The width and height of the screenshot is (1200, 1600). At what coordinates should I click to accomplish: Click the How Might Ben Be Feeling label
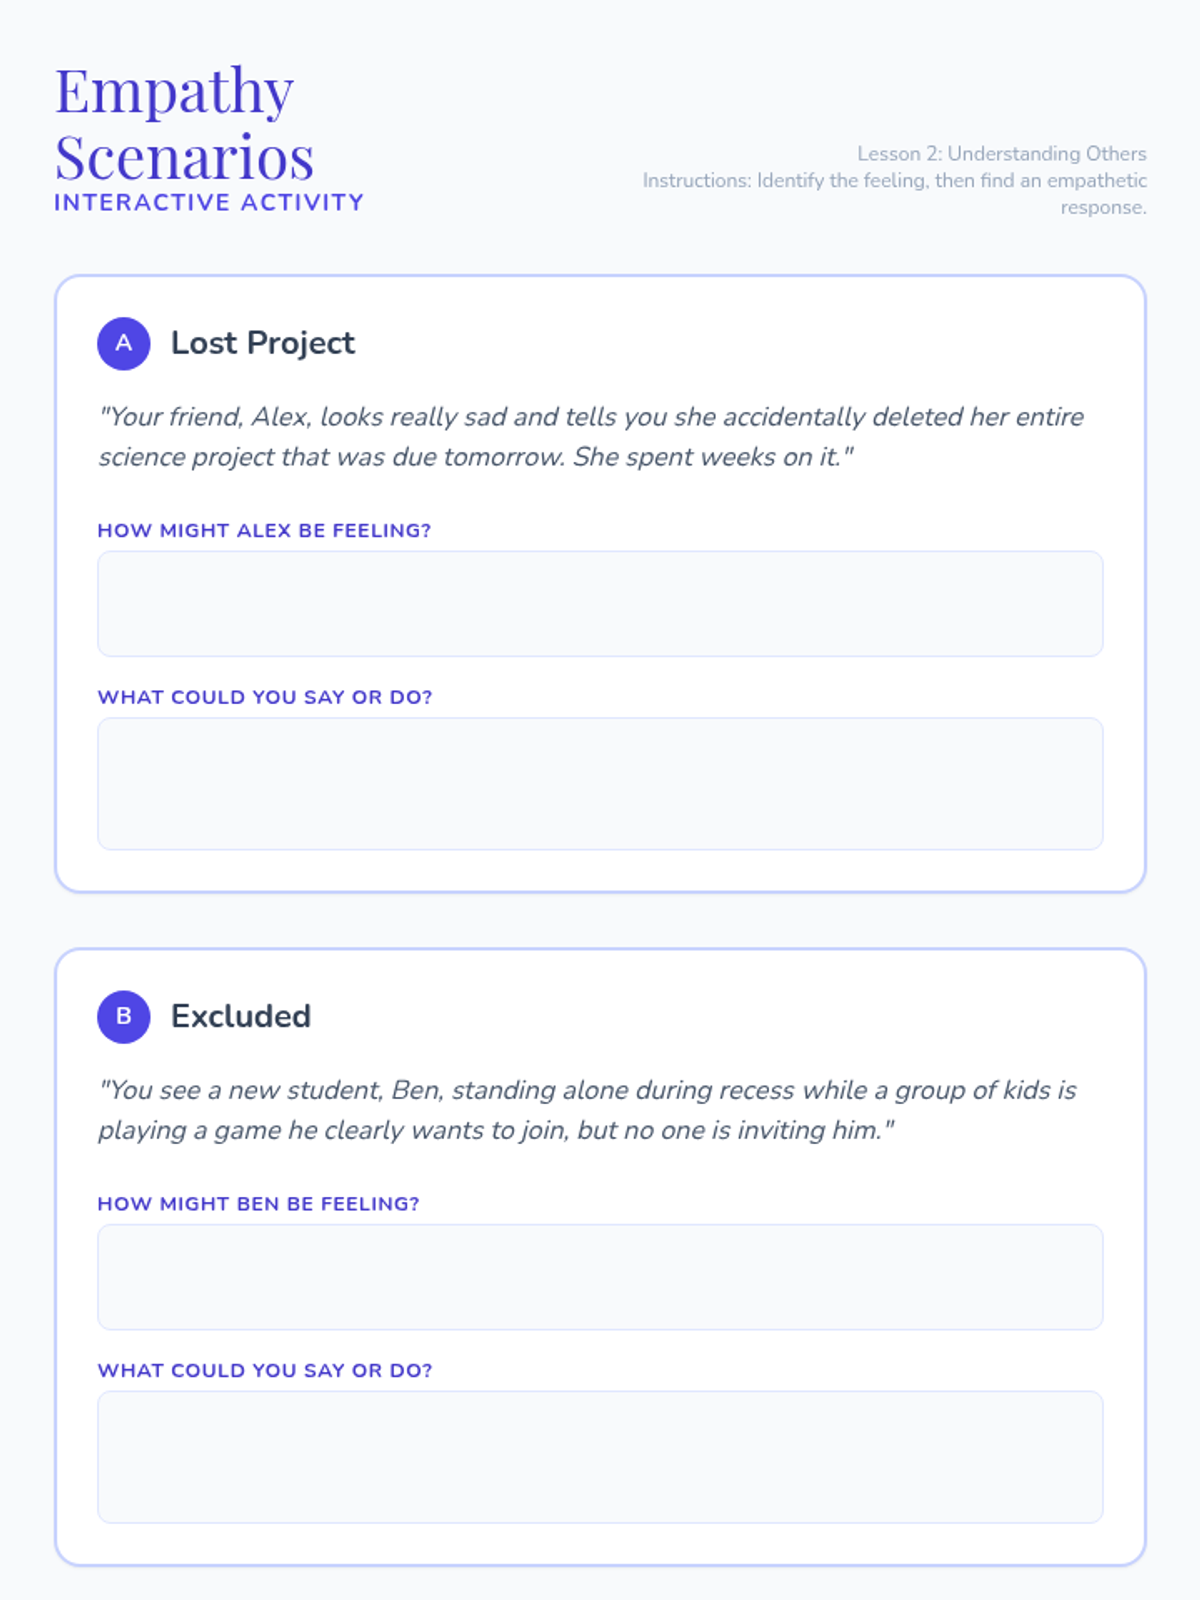click(258, 1204)
